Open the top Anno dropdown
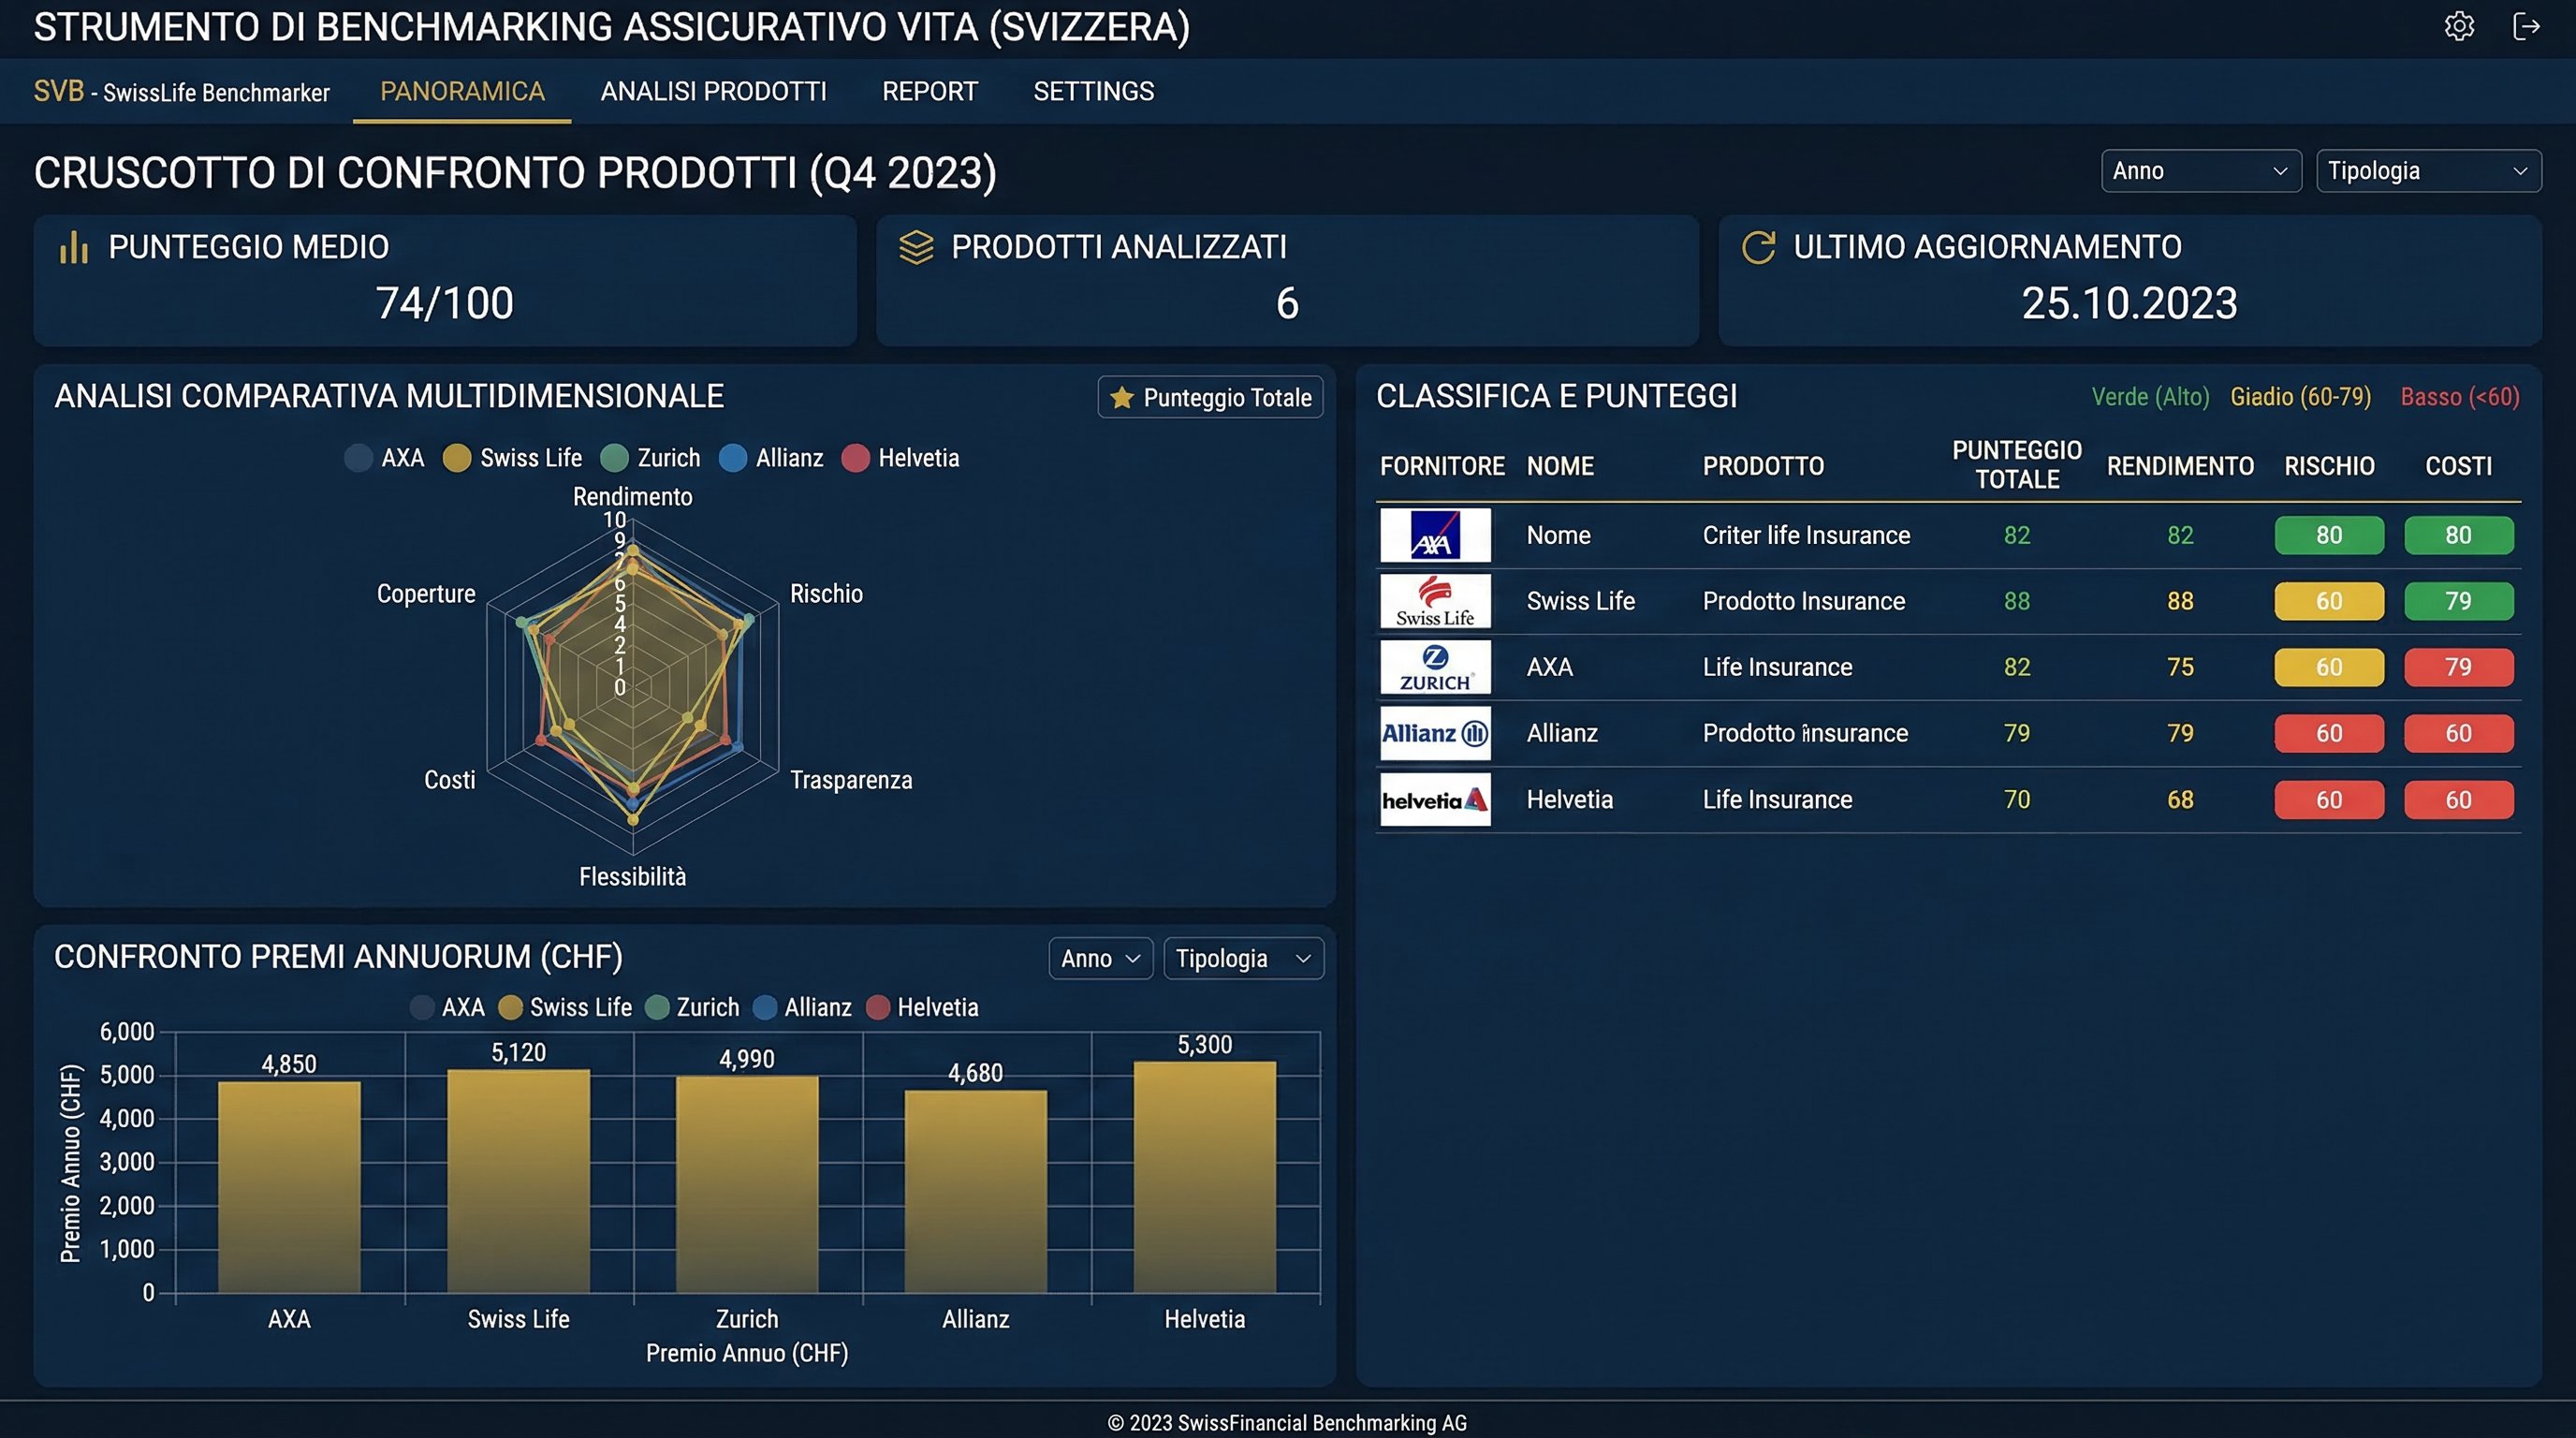The width and height of the screenshot is (2576, 1438). point(2200,171)
